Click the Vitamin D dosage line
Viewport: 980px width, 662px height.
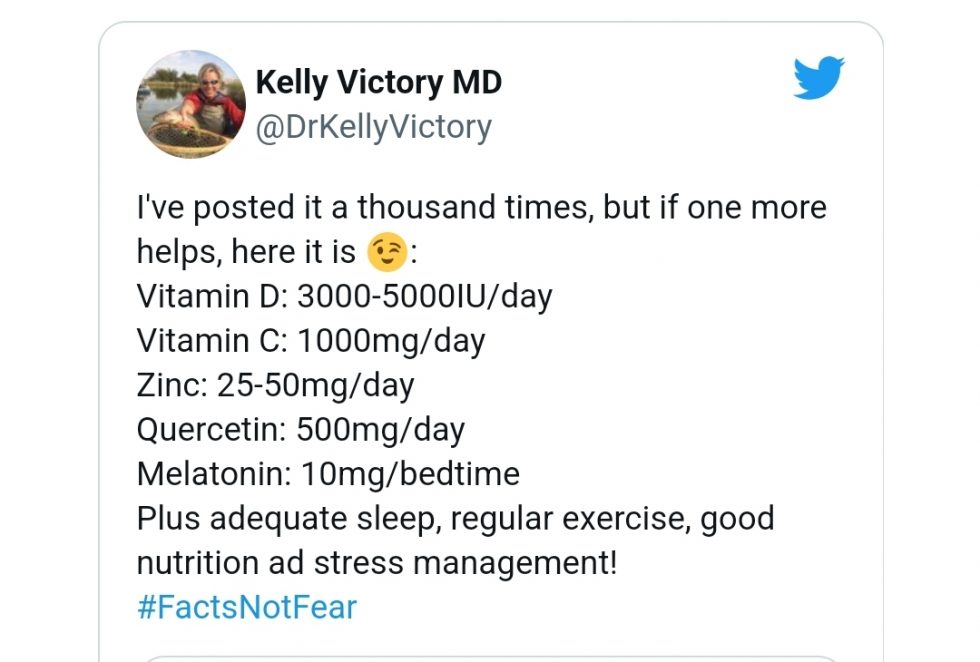344,296
